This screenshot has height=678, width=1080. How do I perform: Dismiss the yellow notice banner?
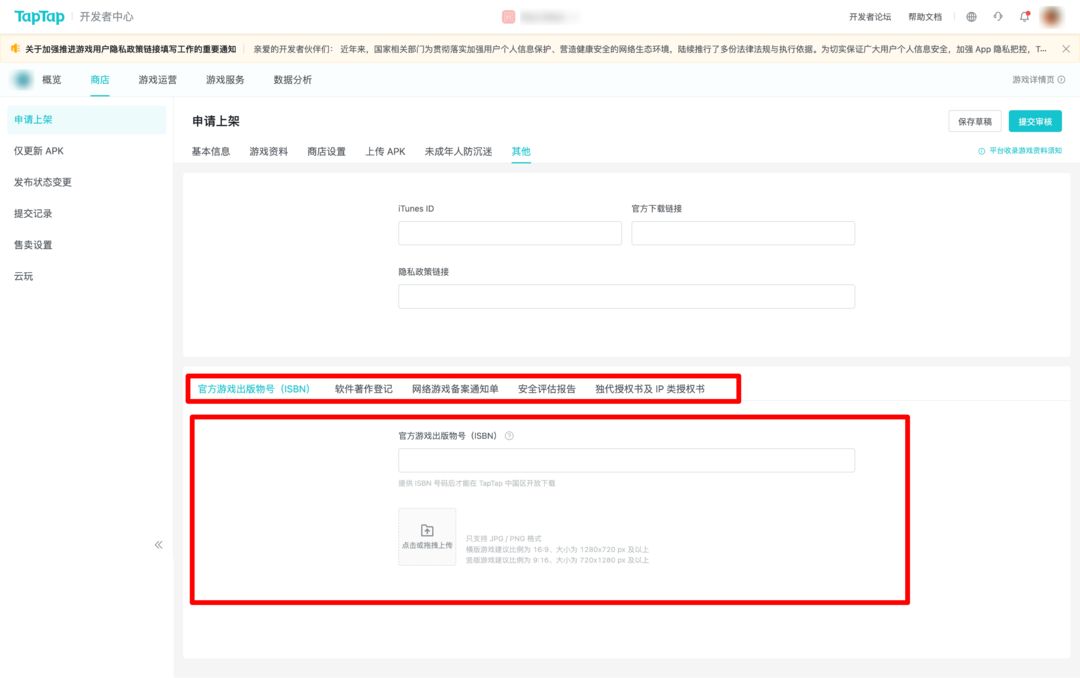pos(1066,49)
